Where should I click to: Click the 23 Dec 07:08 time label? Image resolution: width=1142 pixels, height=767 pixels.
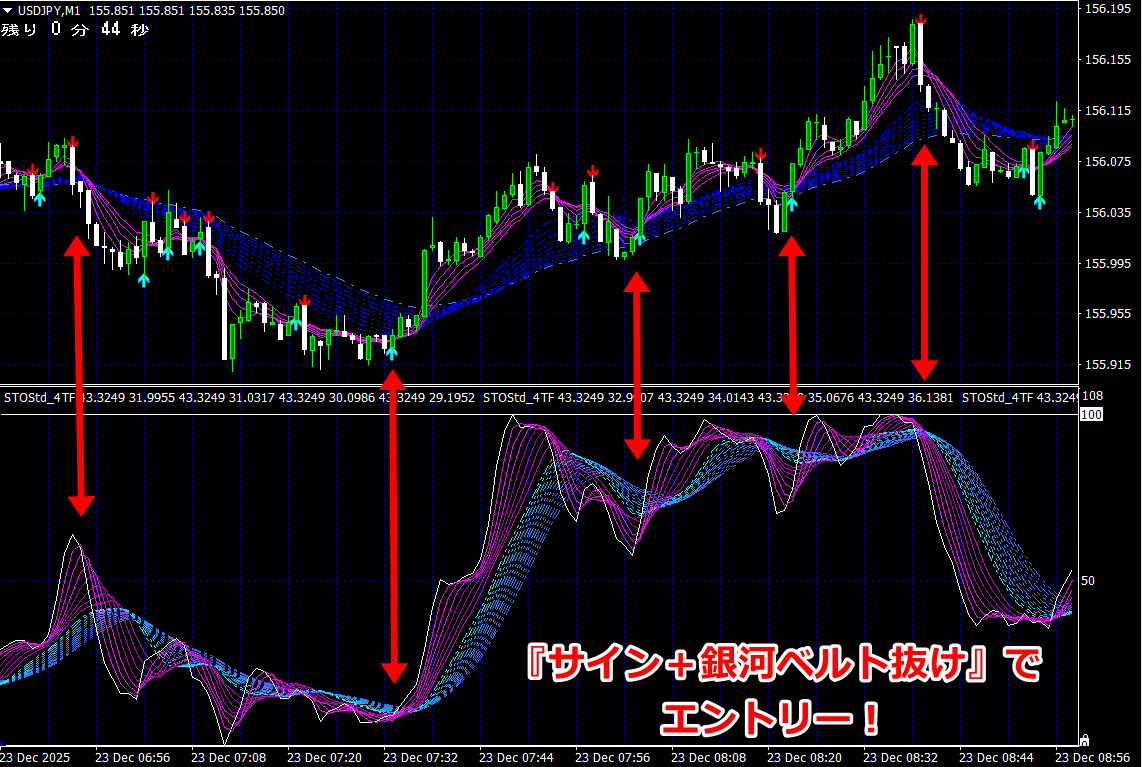coord(229,758)
